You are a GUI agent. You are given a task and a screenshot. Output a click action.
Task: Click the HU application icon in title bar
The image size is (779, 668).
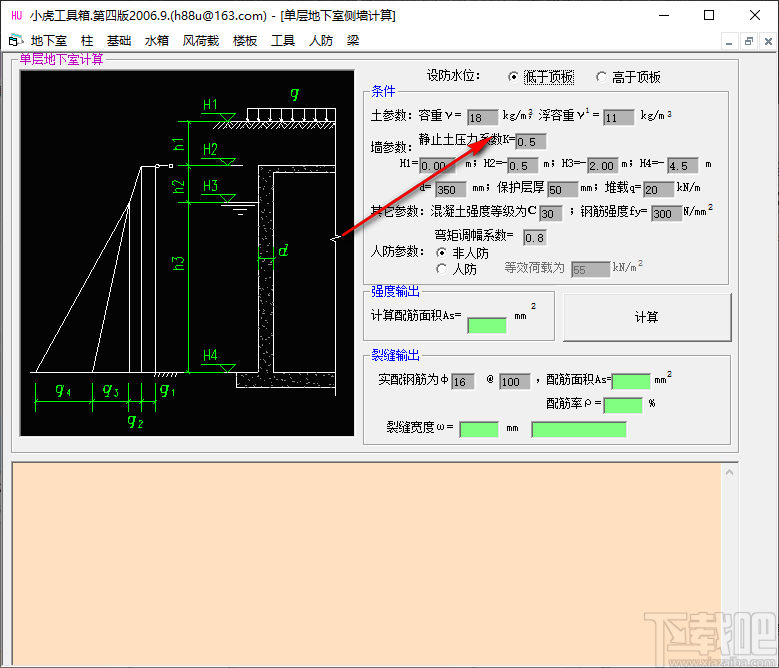tap(16, 15)
